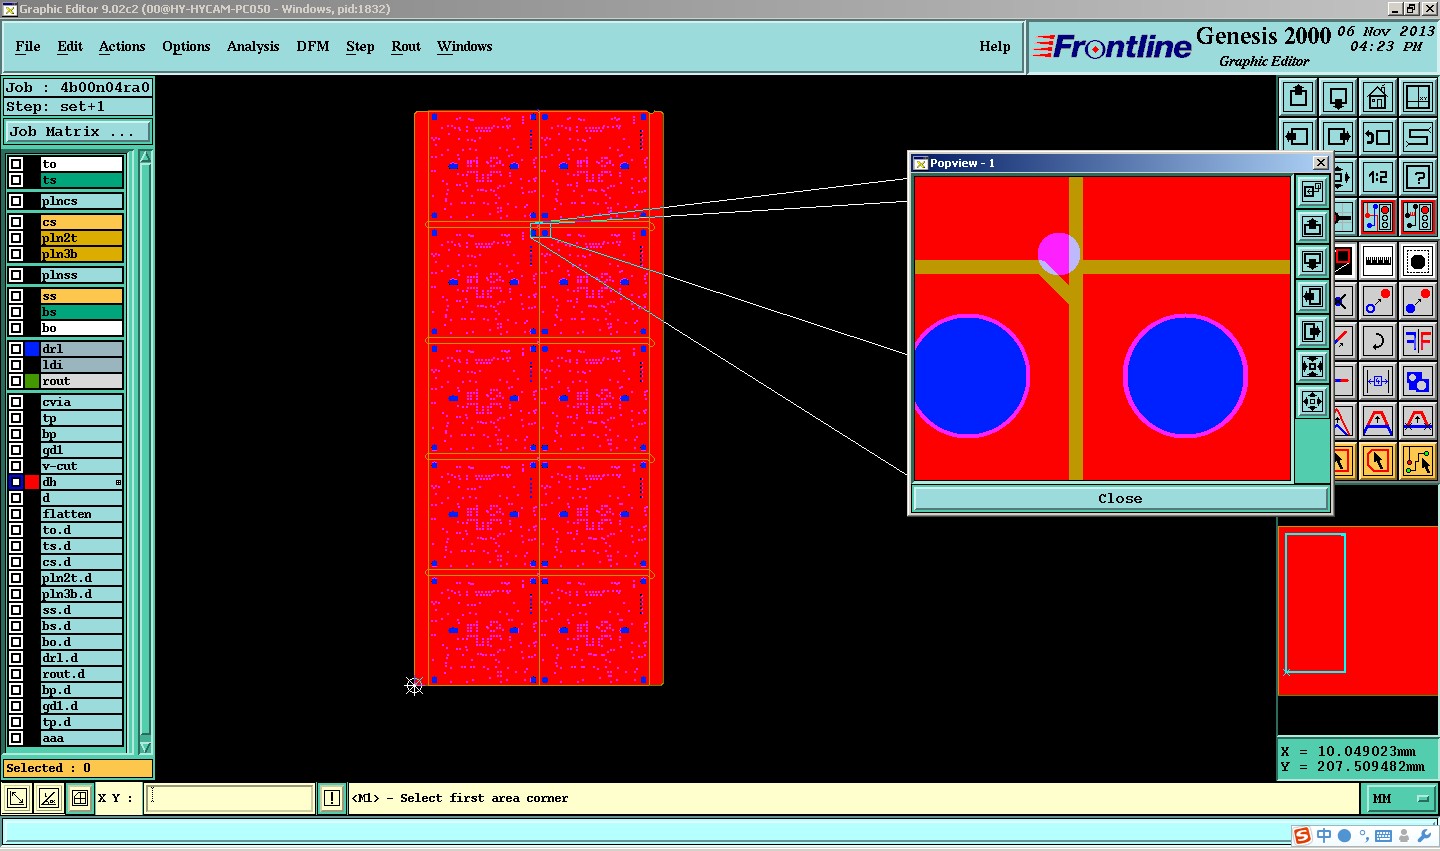Click the ruler measure tool icon
This screenshot has width=1440, height=851.
point(1378,261)
